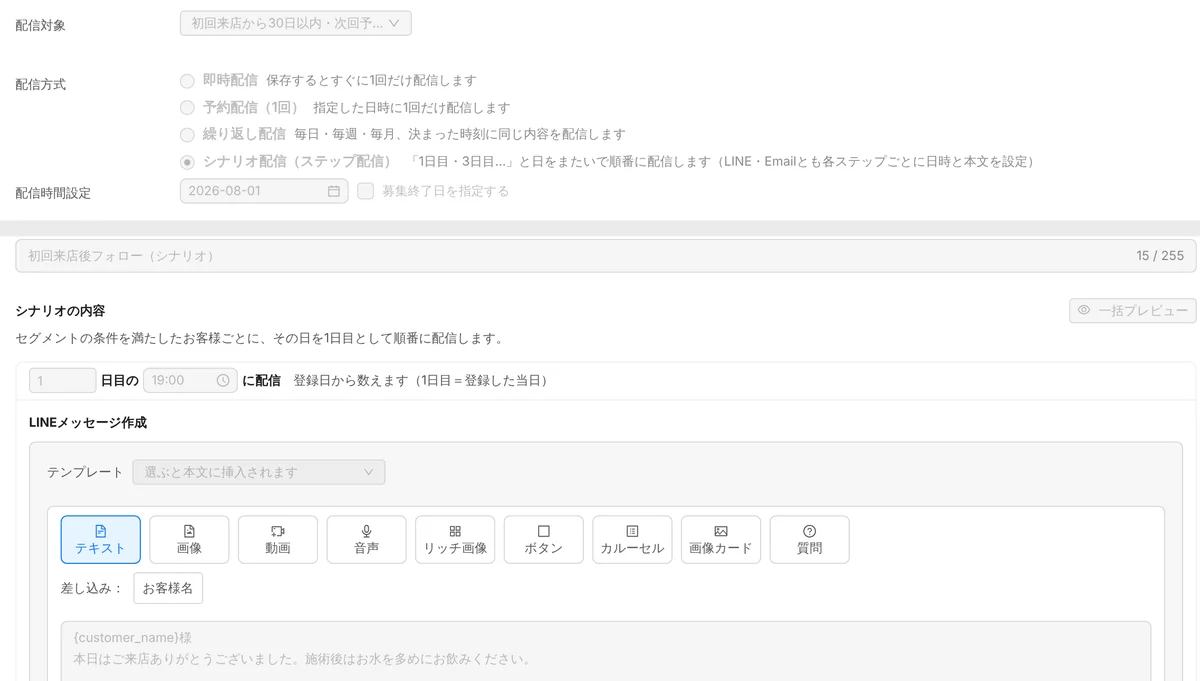Click clock icon in the 19:00 time field
Viewport: 1200px width, 681px height.
coord(223,380)
